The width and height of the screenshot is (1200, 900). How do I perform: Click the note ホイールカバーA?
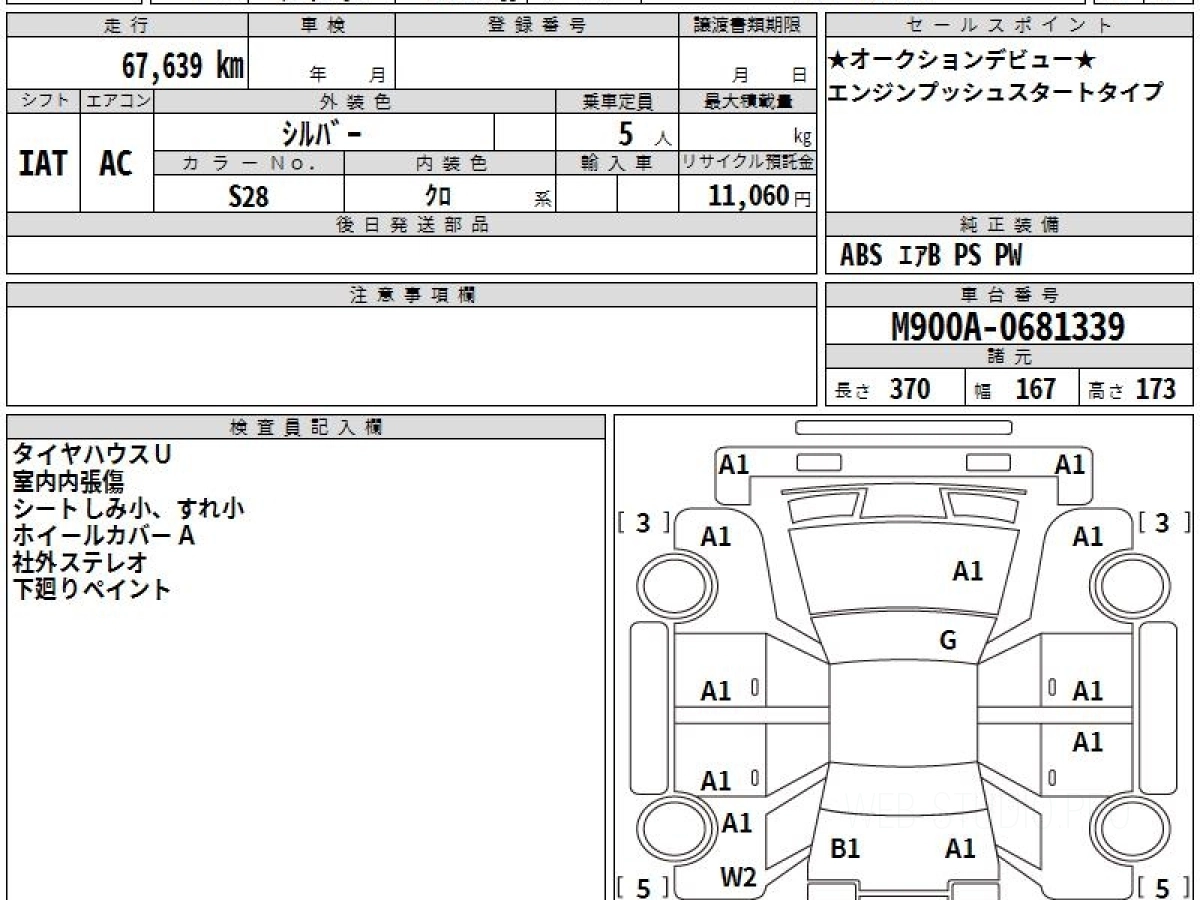click(x=103, y=536)
